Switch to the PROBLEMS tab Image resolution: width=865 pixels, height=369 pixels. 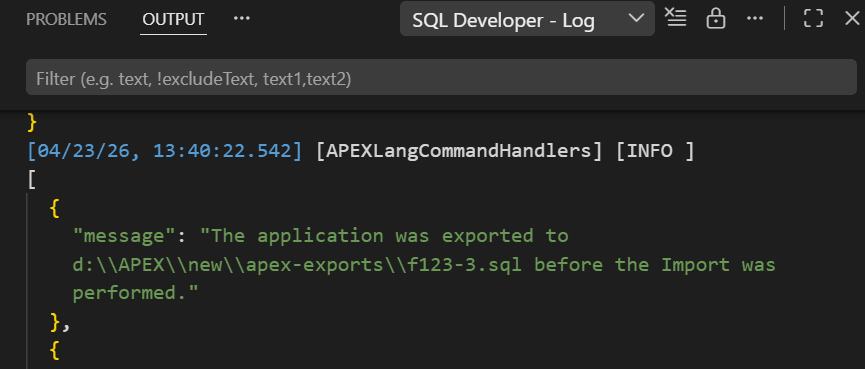[x=66, y=19]
